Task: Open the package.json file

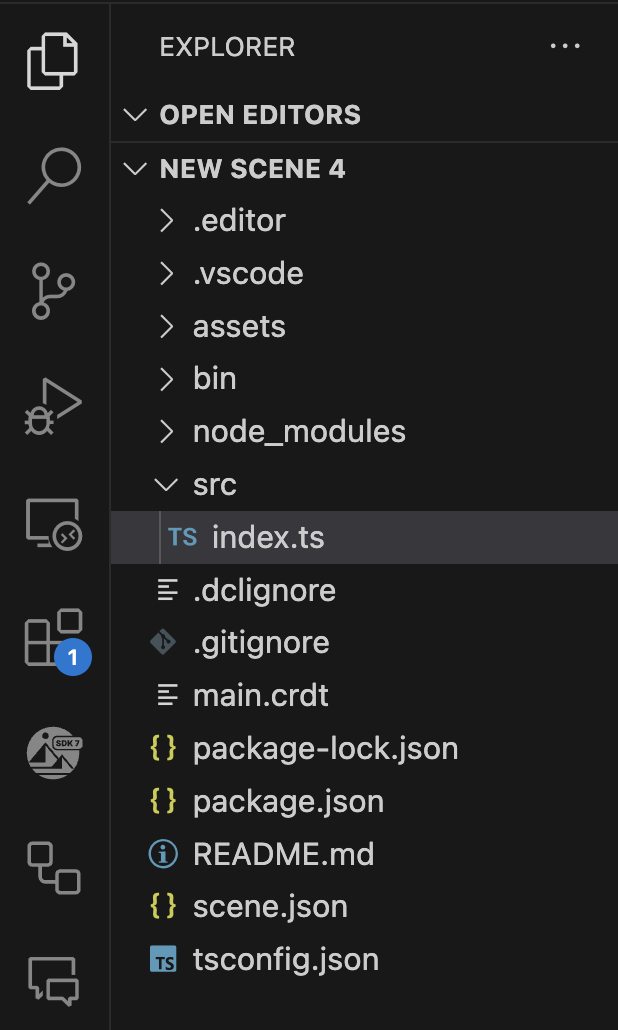Action: (x=288, y=802)
